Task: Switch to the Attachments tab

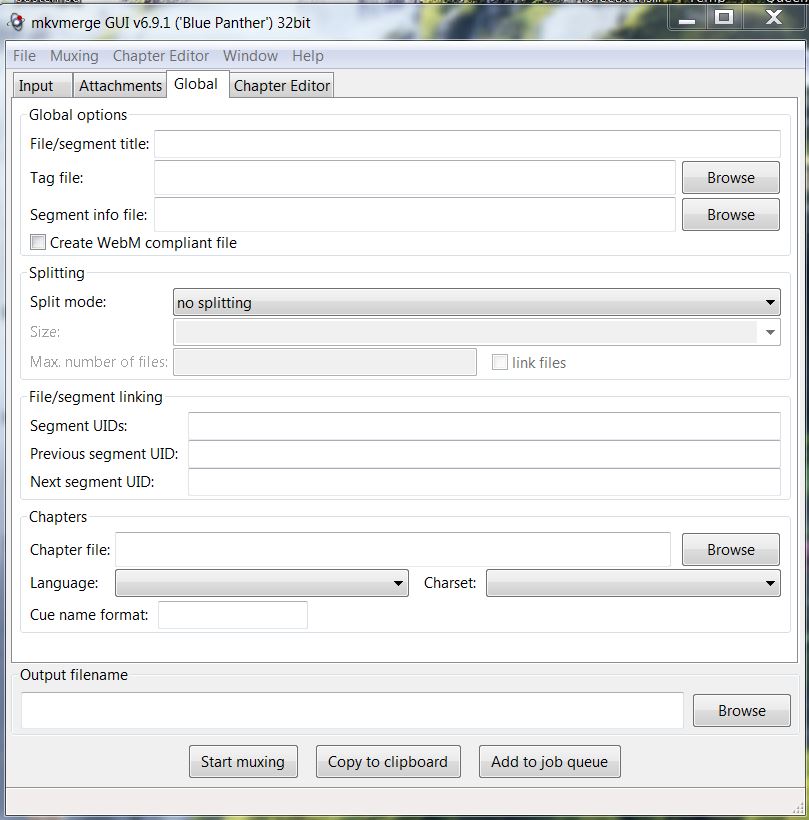Action: (x=120, y=85)
